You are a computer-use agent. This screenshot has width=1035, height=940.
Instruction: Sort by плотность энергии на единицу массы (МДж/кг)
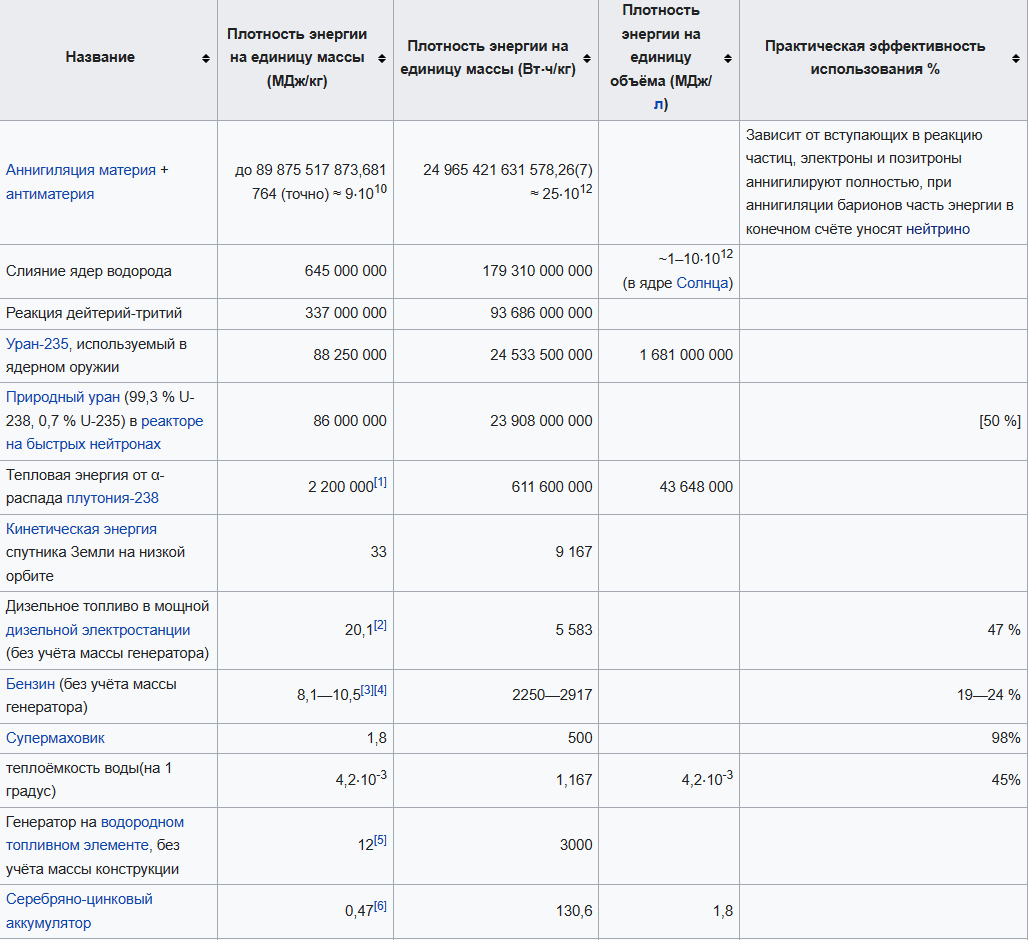(x=382, y=57)
